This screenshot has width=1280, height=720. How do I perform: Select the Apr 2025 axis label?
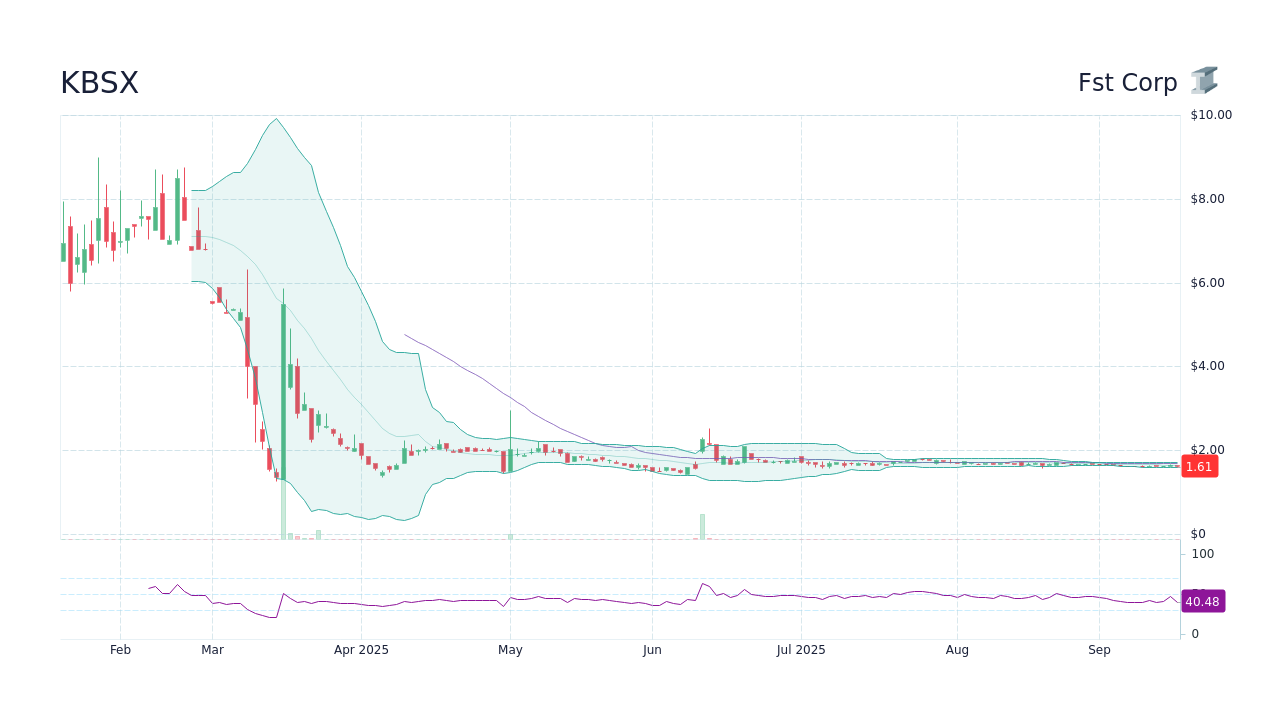pyautogui.click(x=361, y=649)
